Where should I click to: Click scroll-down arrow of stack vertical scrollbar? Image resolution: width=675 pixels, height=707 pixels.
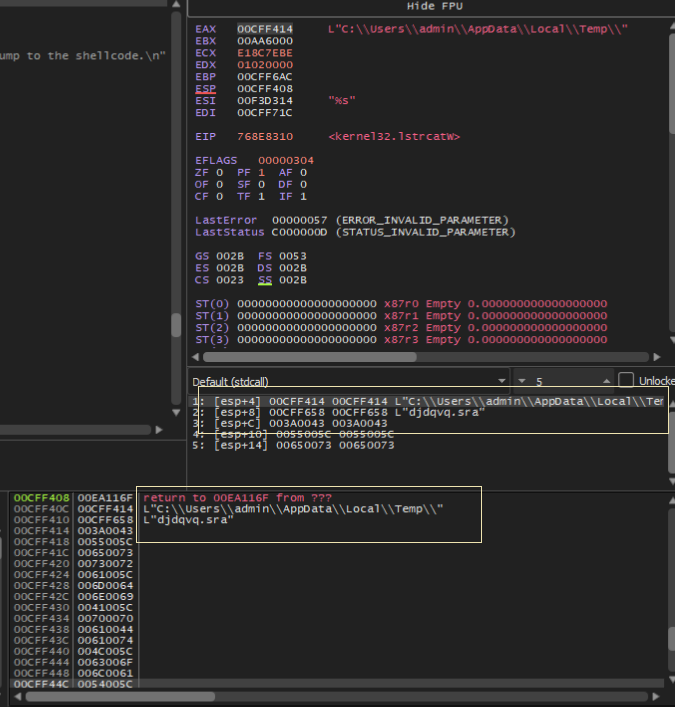pyautogui.click(x=671, y=679)
